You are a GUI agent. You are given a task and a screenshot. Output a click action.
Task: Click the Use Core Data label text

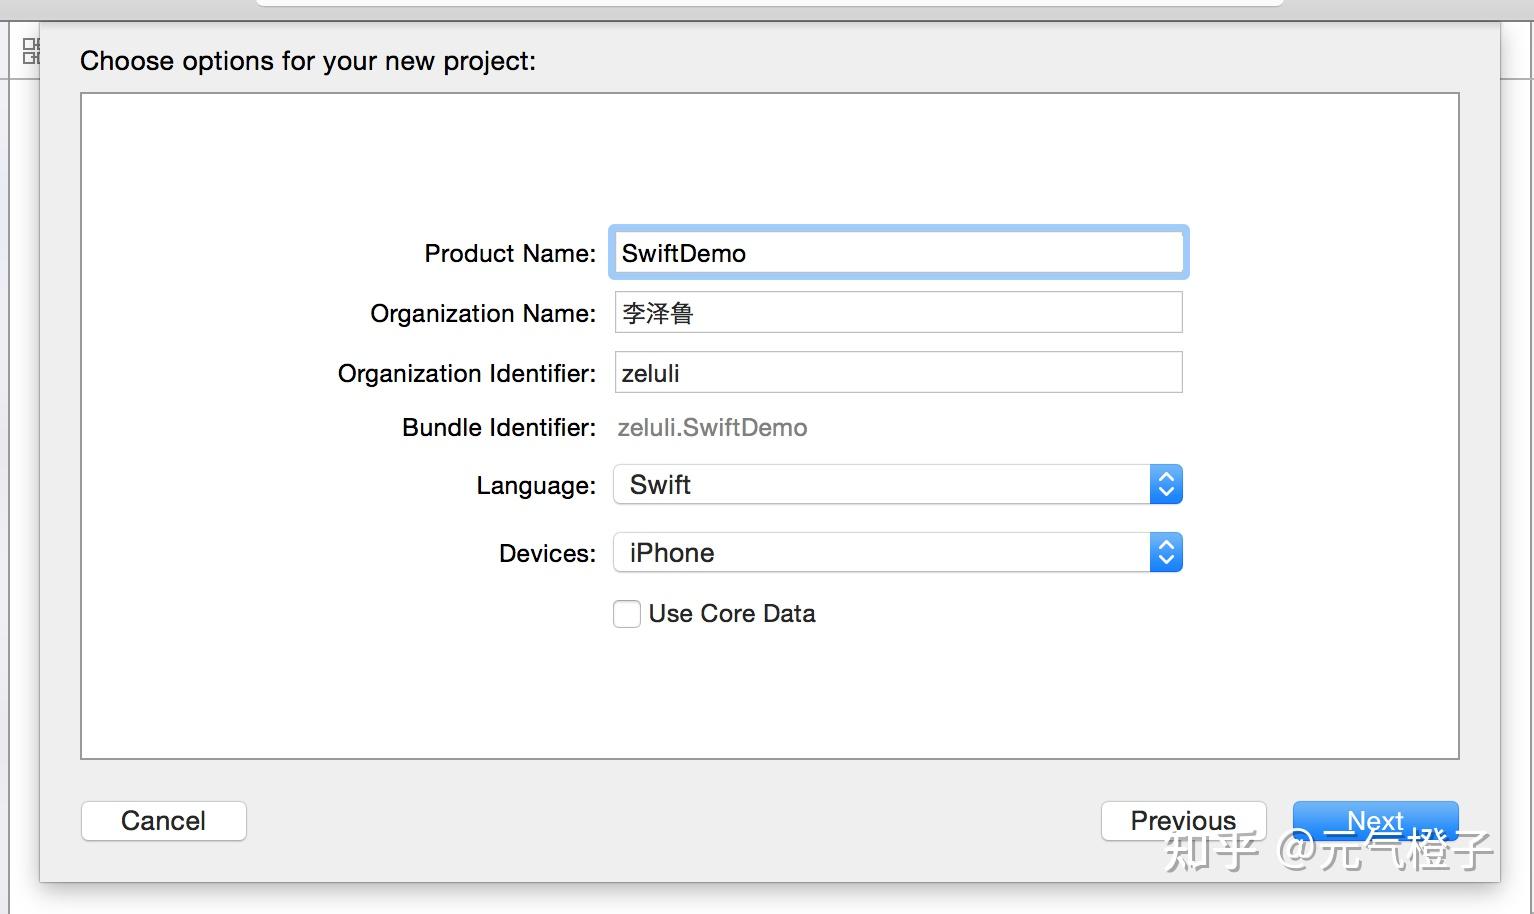pyautogui.click(x=732, y=614)
